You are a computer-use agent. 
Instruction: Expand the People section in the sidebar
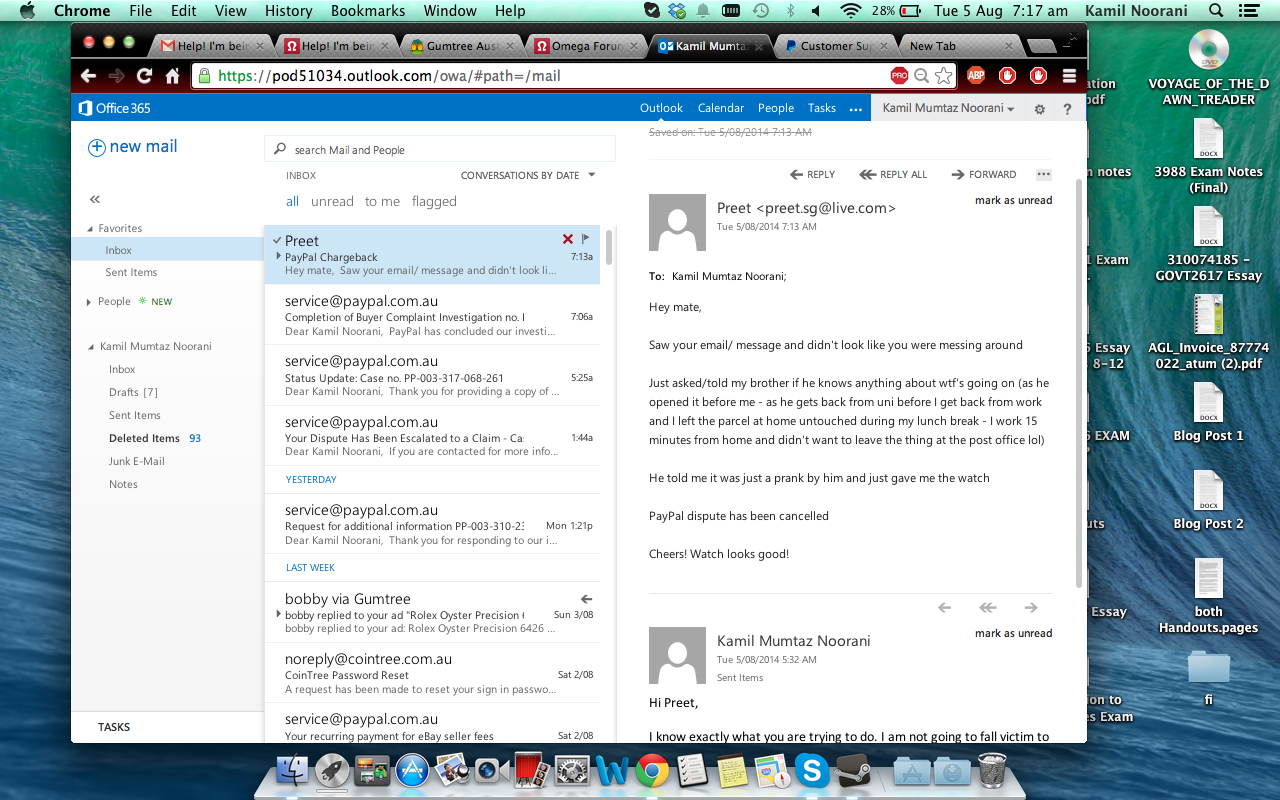(89, 302)
